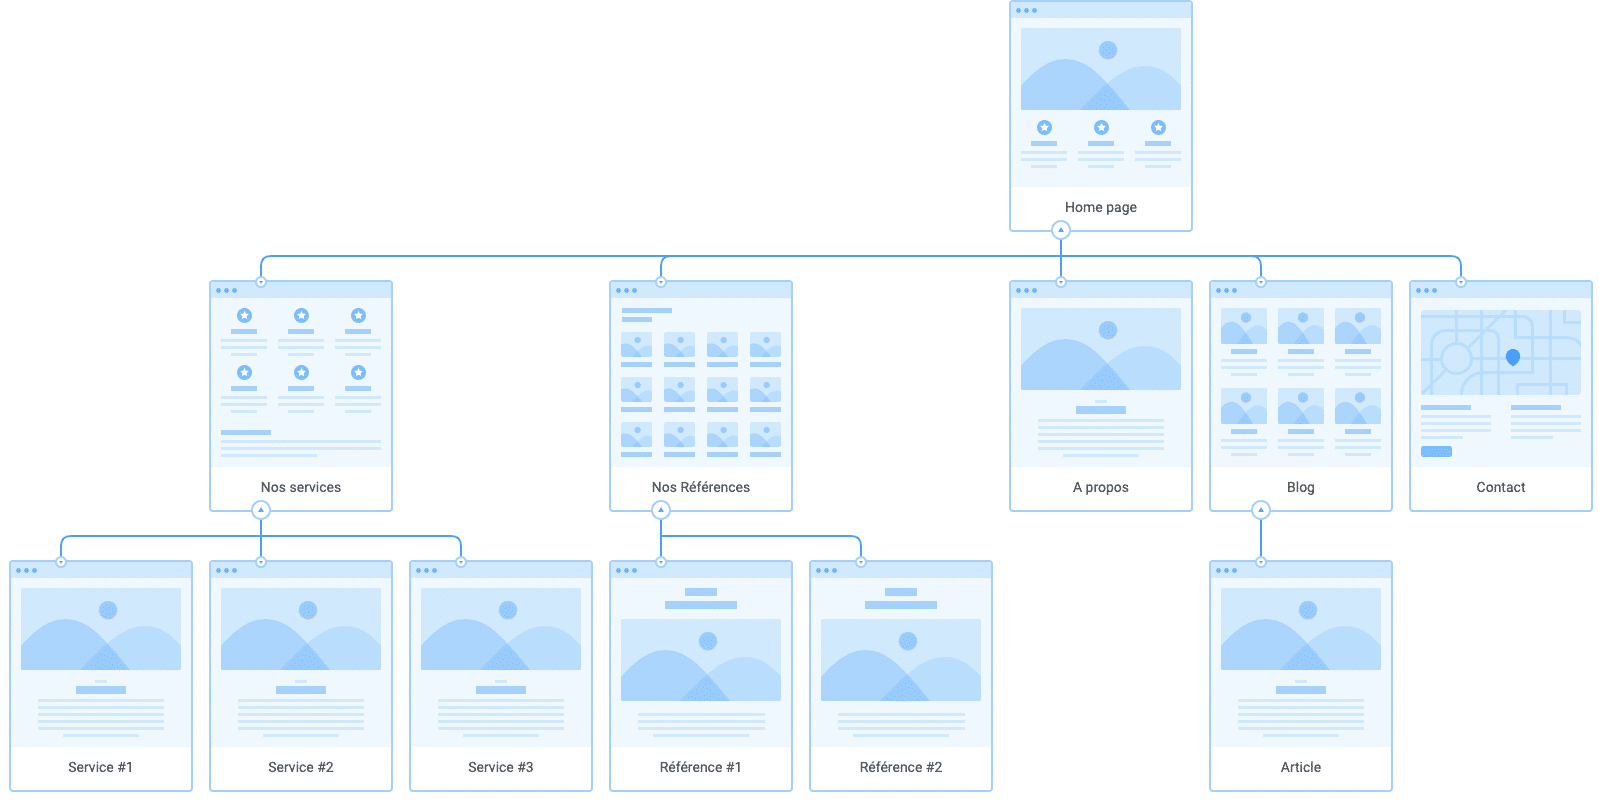
Task: Click the top connector node of Blog
Action: tap(1261, 282)
